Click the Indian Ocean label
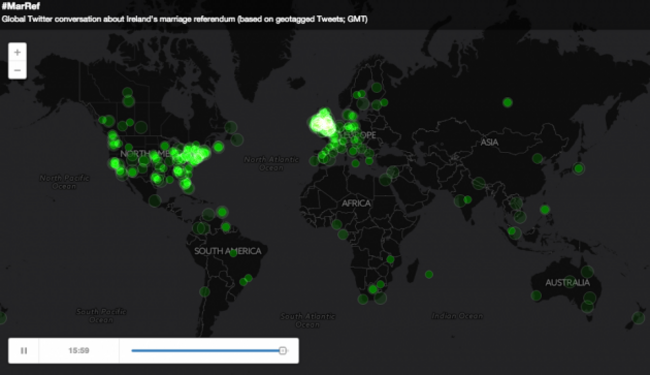Screen dimensions: 650x375 pyautogui.click(x=457, y=316)
